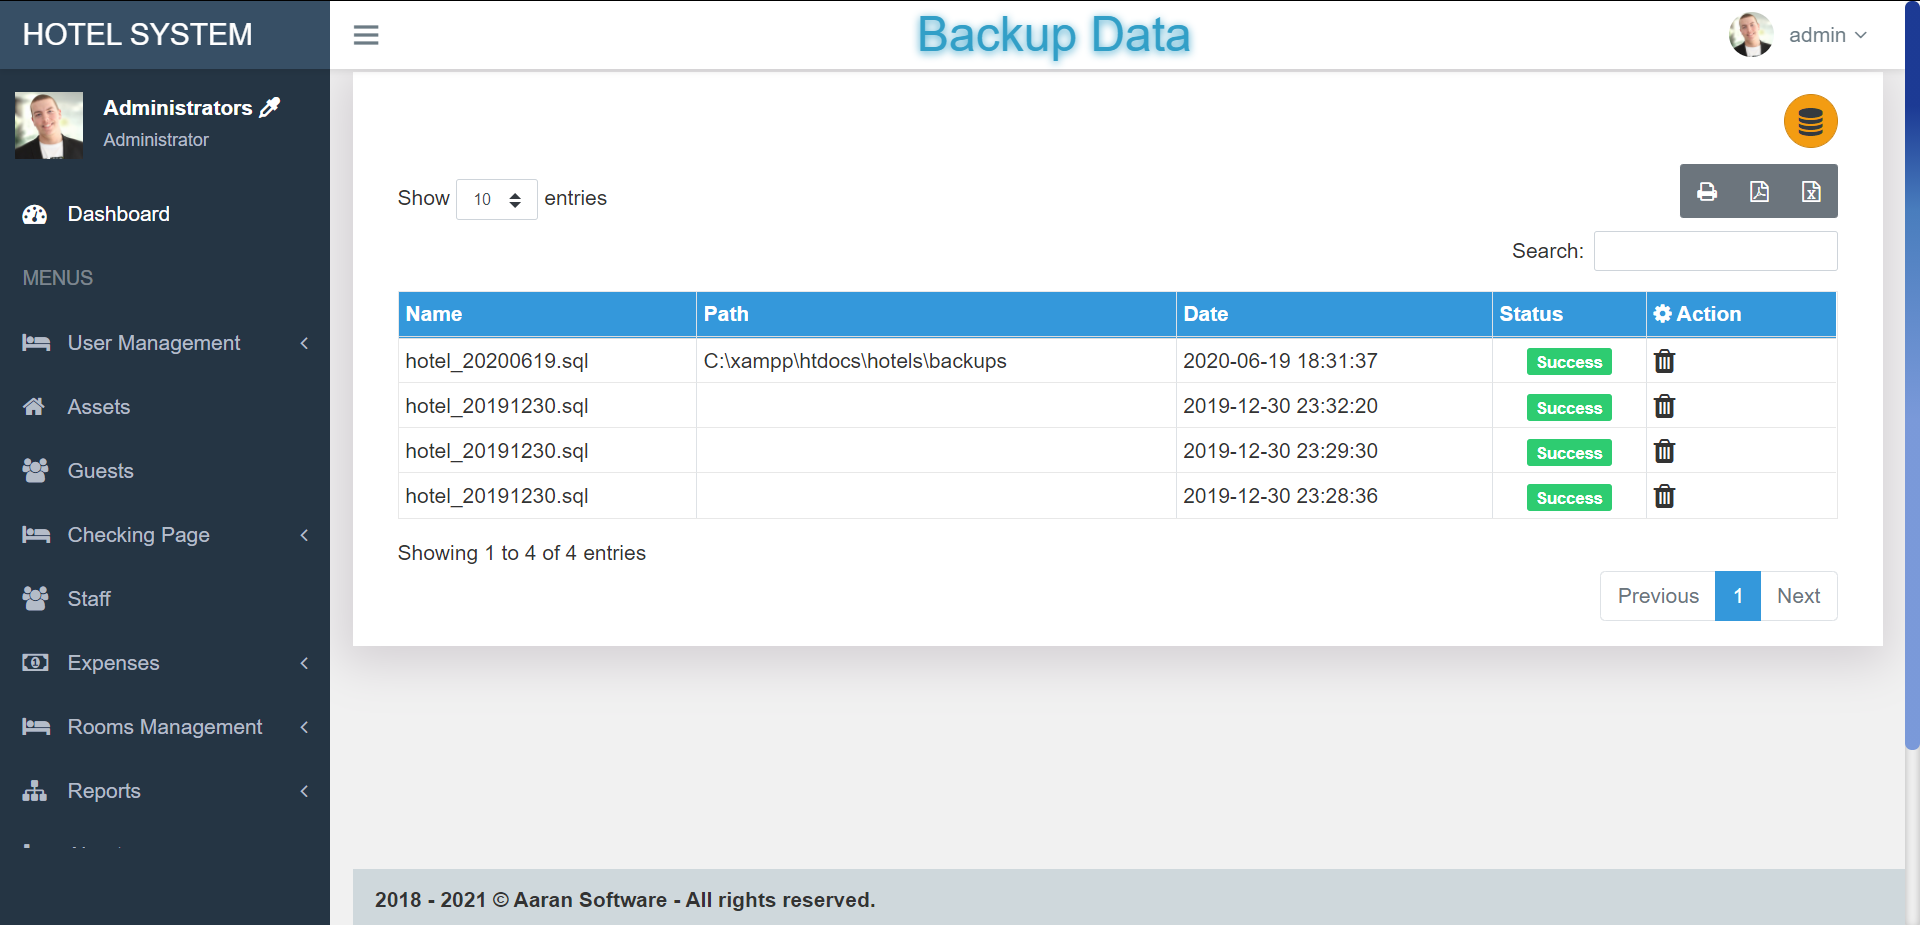The image size is (1920, 925).
Task: Open the Dashboard menu item
Action: tap(118, 214)
